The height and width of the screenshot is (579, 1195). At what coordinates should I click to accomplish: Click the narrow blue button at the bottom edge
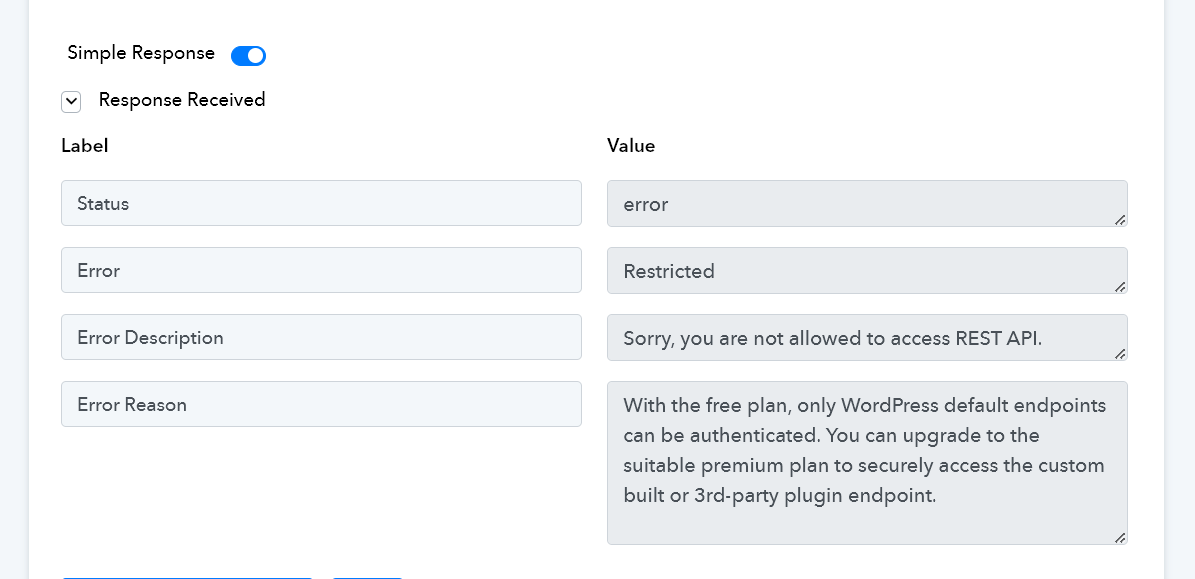pyautogui.click(x=367, y=577)
